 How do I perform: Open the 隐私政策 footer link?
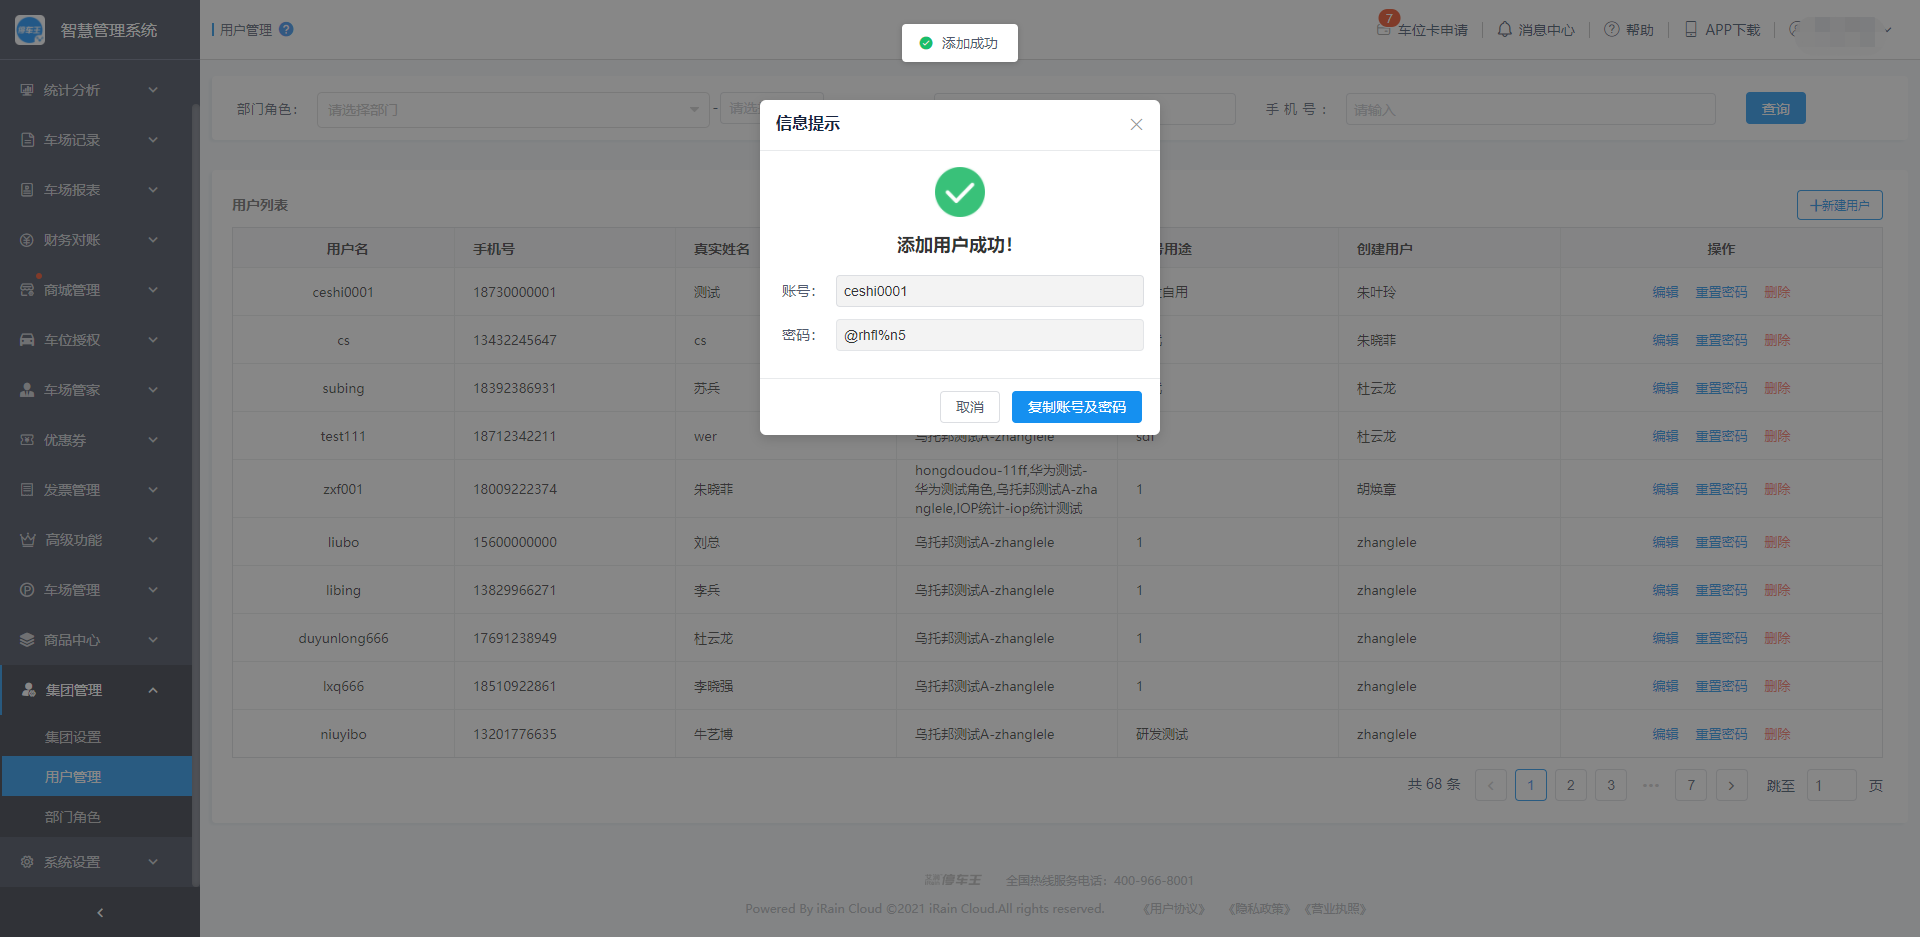(x=1258, y=909)
